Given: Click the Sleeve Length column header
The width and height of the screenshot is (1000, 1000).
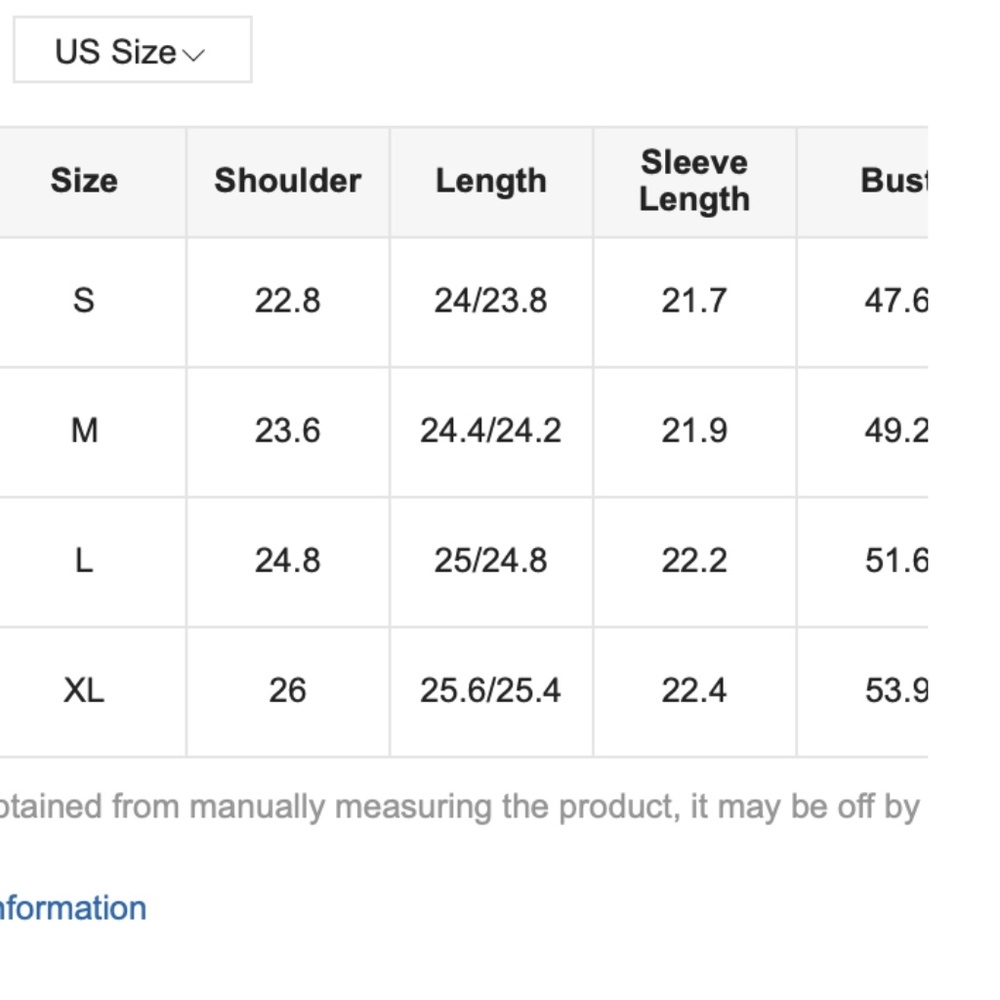Looking at the screenshot, I should pyautogui.click(x=695, y=180).
